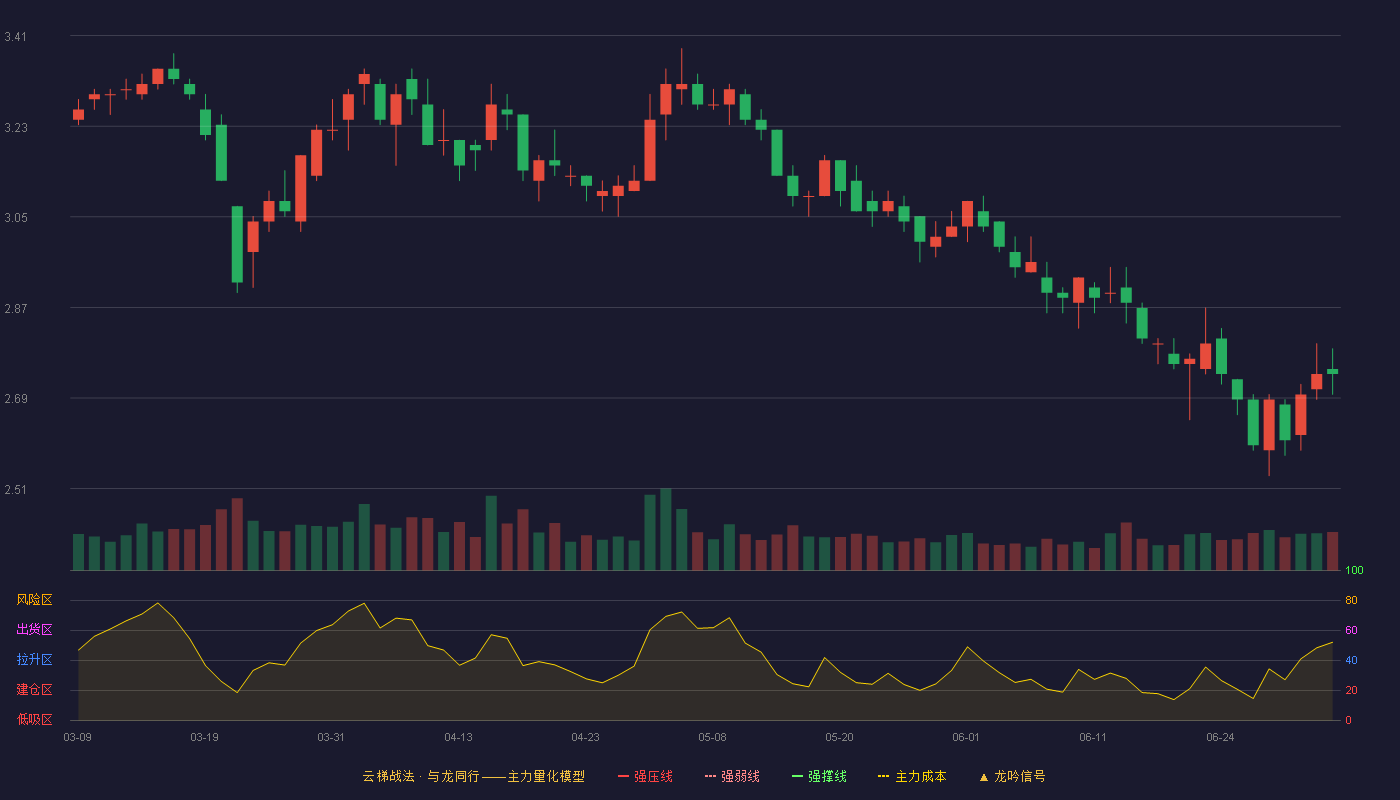
Task: Click the chart title 云梯战法 · 与龙同行——主力量化模型
Action: click(x=474, y=776)
